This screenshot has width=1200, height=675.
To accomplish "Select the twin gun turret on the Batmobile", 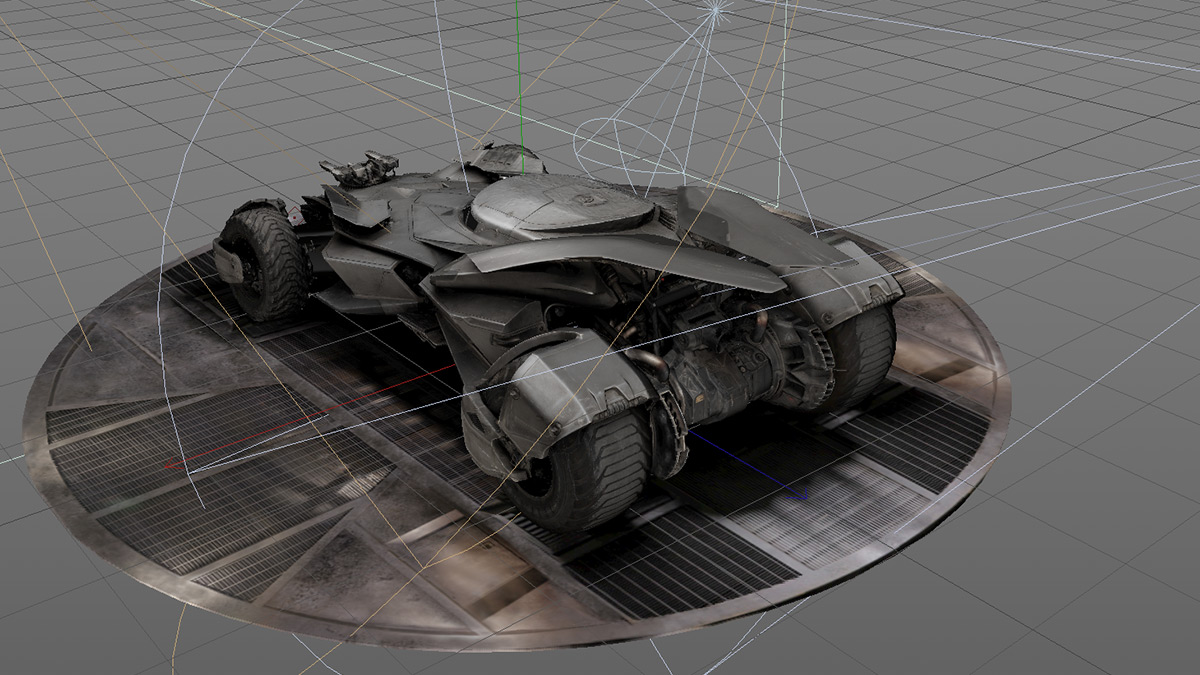I will click(359, 167).
